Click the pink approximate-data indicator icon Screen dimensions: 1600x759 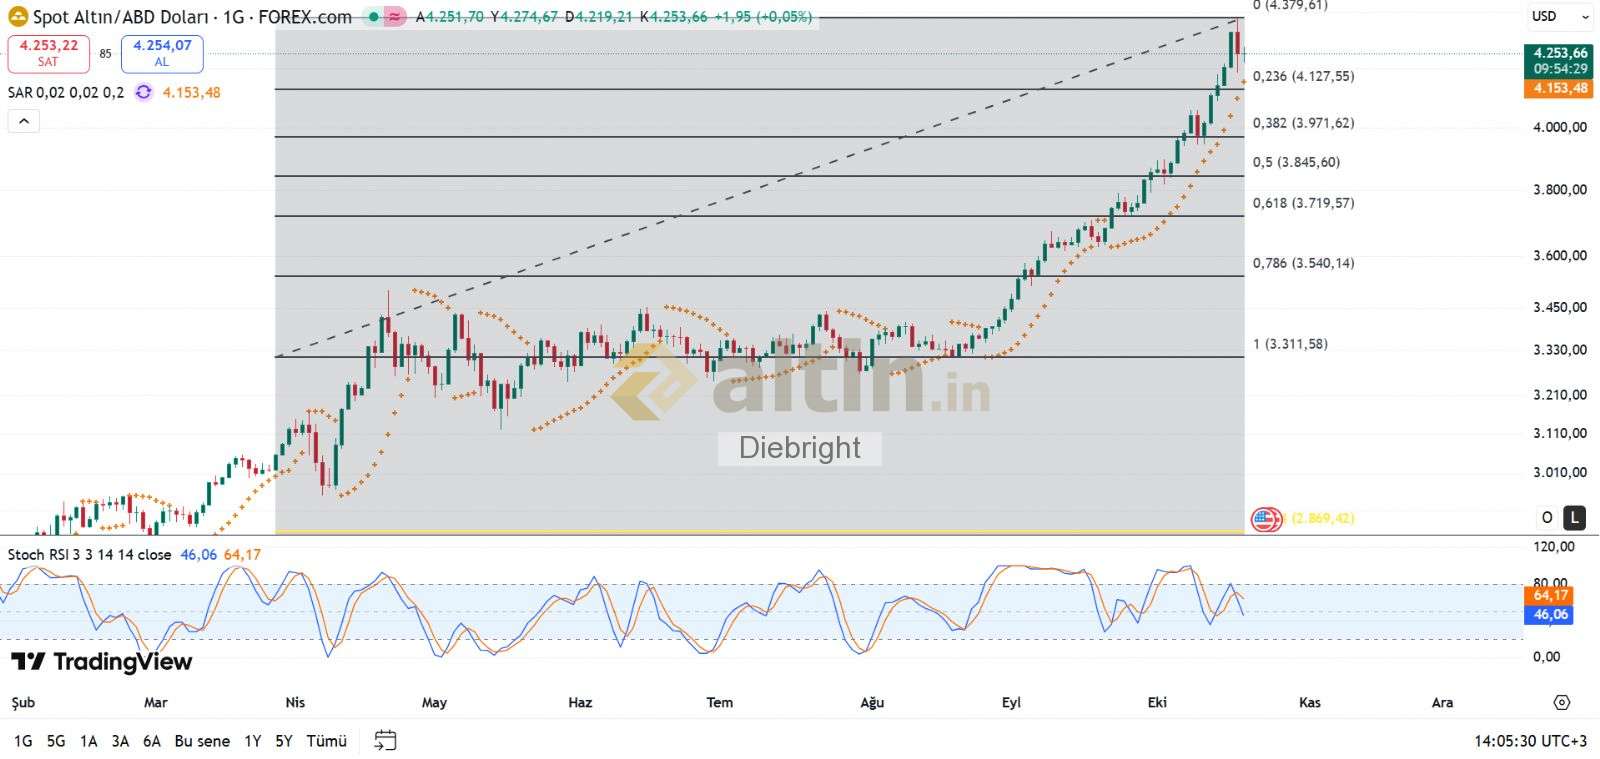pyautogui.click(x=395, y=17)
